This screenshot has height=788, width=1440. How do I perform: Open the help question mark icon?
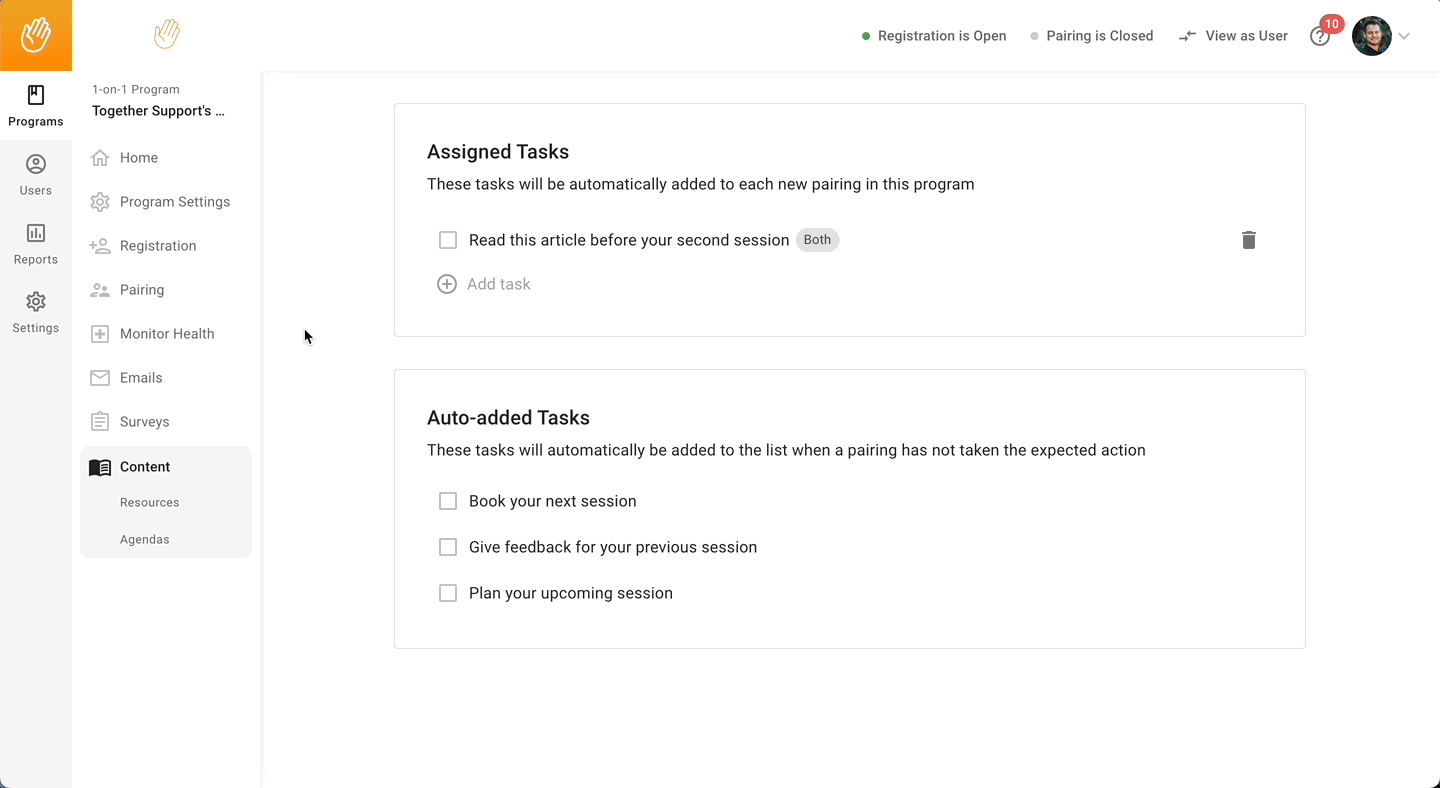(1320, 37)
